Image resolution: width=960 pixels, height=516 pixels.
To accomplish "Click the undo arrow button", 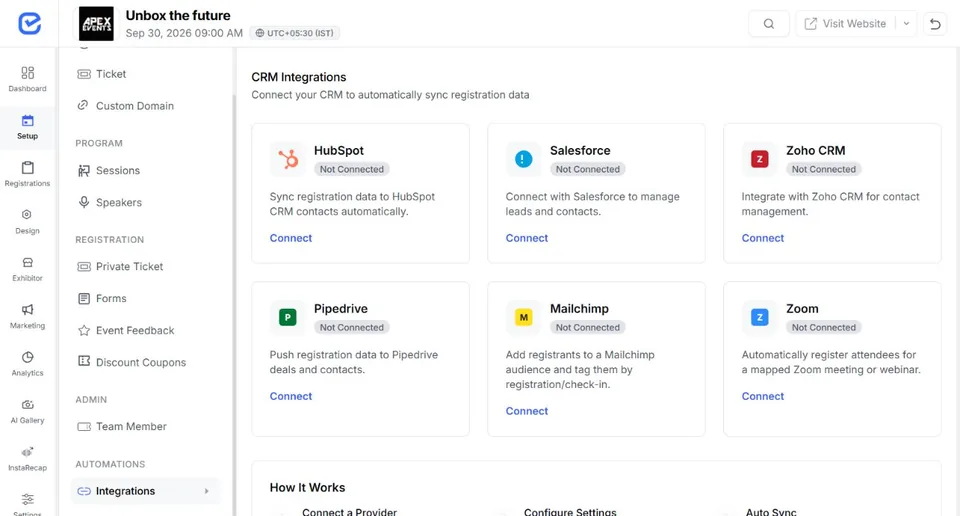I will pyautogui.click(x=935, y=24).
